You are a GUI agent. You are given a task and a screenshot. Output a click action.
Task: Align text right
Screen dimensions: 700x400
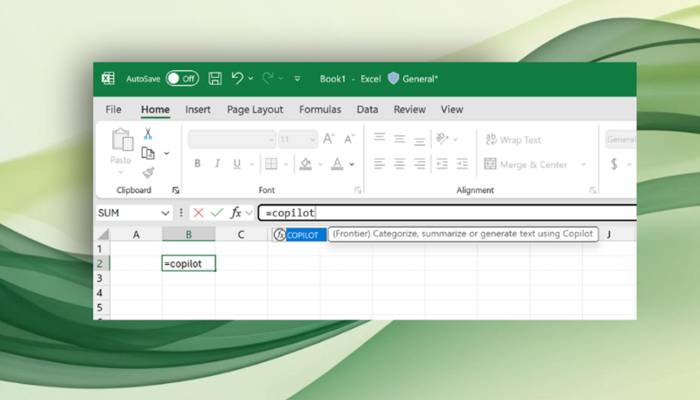point(419,164)
